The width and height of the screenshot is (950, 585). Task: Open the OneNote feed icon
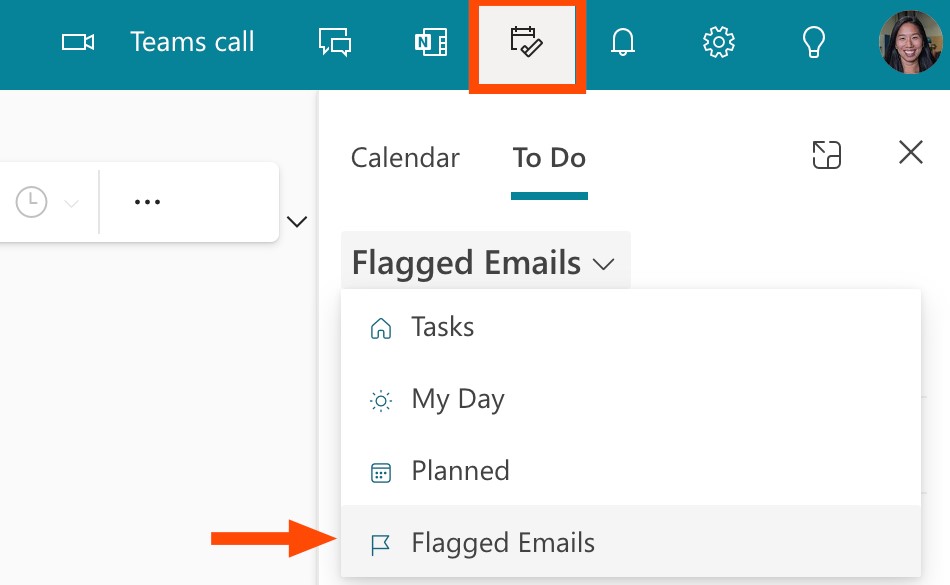pos(431,42)
